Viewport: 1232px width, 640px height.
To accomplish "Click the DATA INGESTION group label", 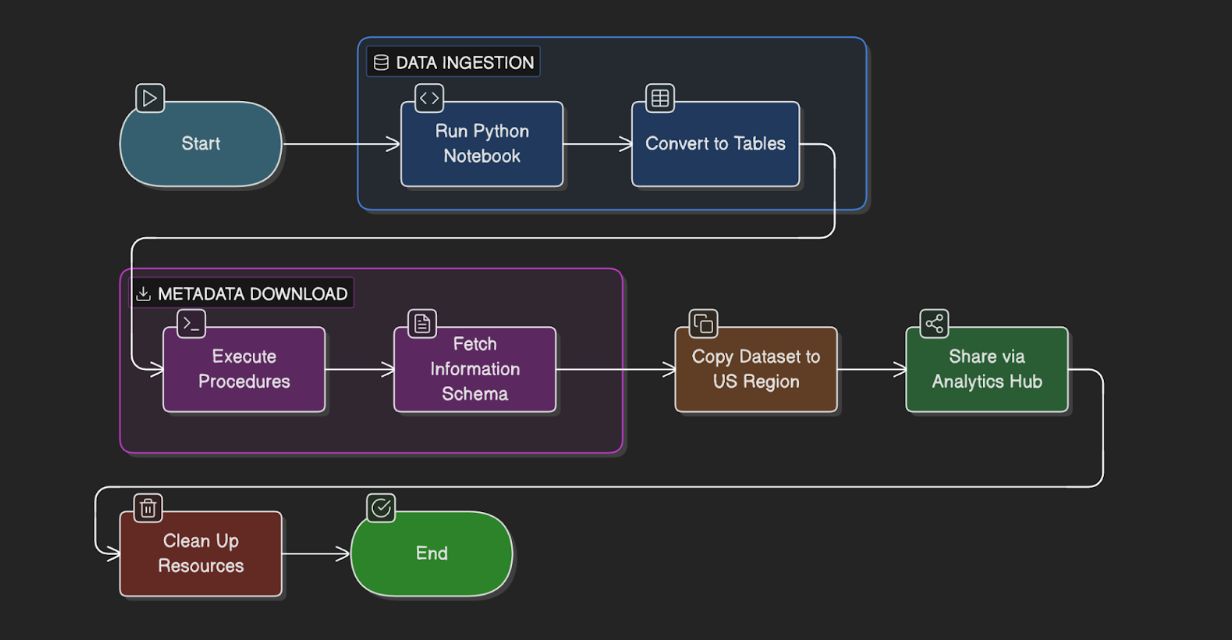I will (464, 63).
